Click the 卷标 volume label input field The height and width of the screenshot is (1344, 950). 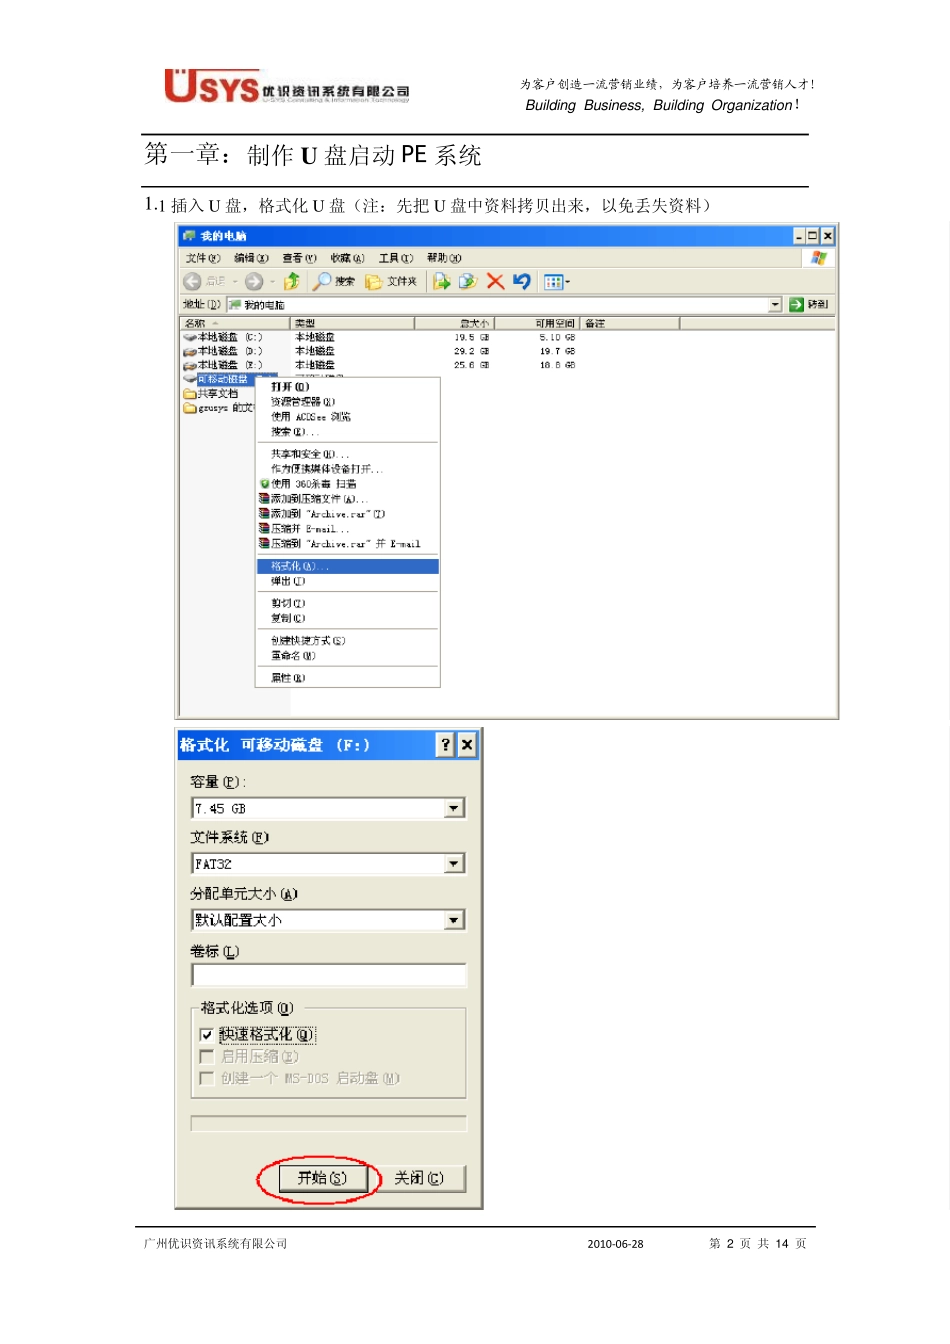point(329,976)
